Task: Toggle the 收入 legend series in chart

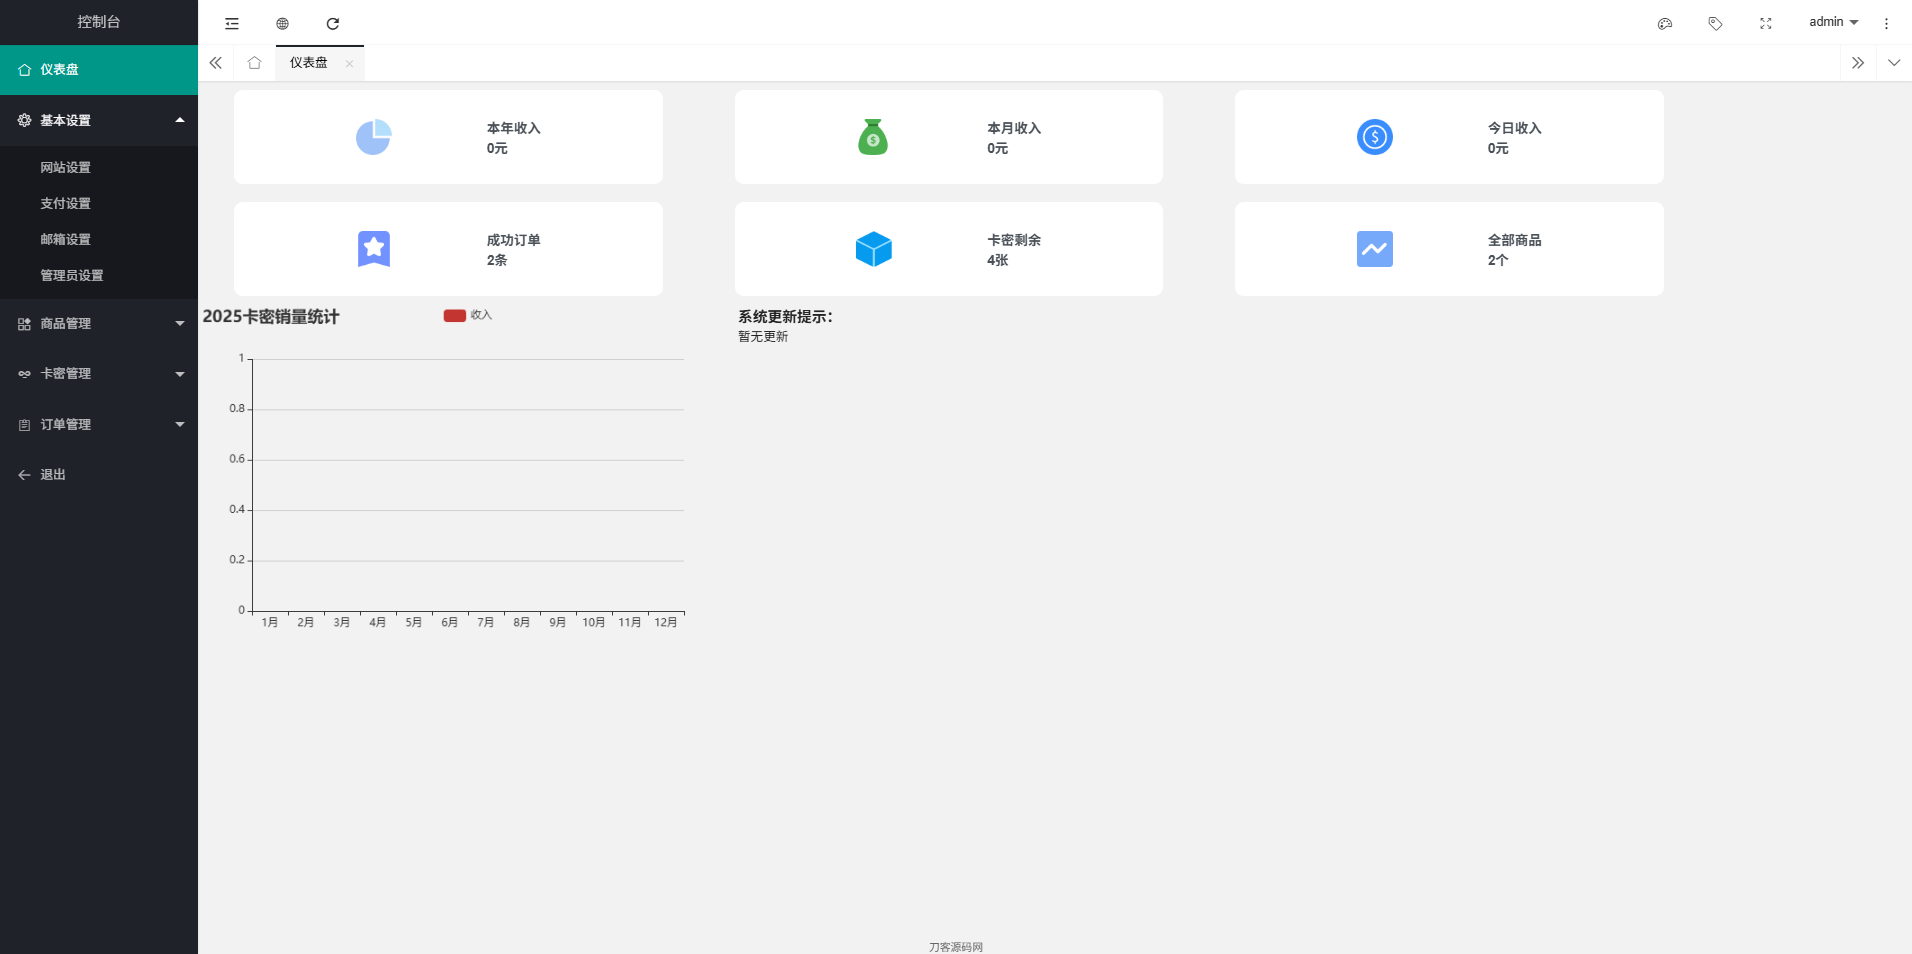Action: [468, 315]
